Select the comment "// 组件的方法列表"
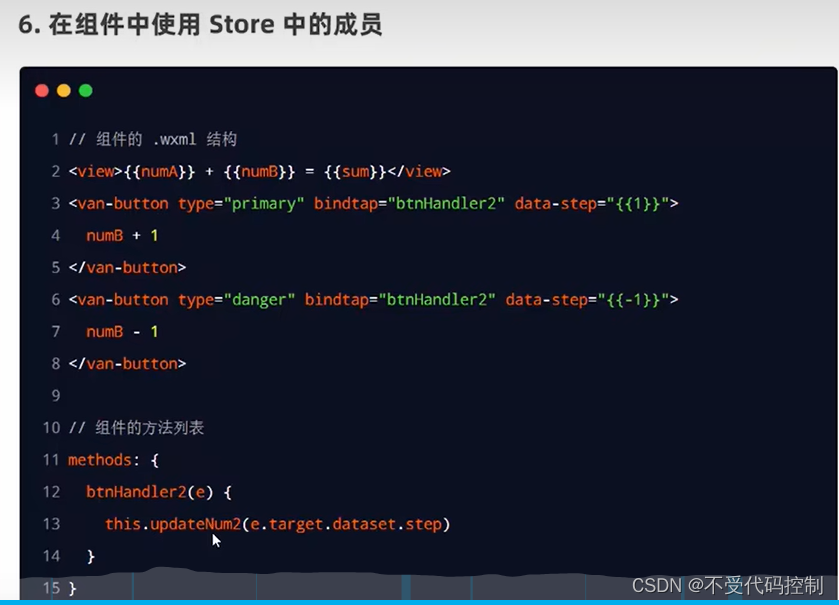This screenshot has height=605, width=839. pos(136,428)
